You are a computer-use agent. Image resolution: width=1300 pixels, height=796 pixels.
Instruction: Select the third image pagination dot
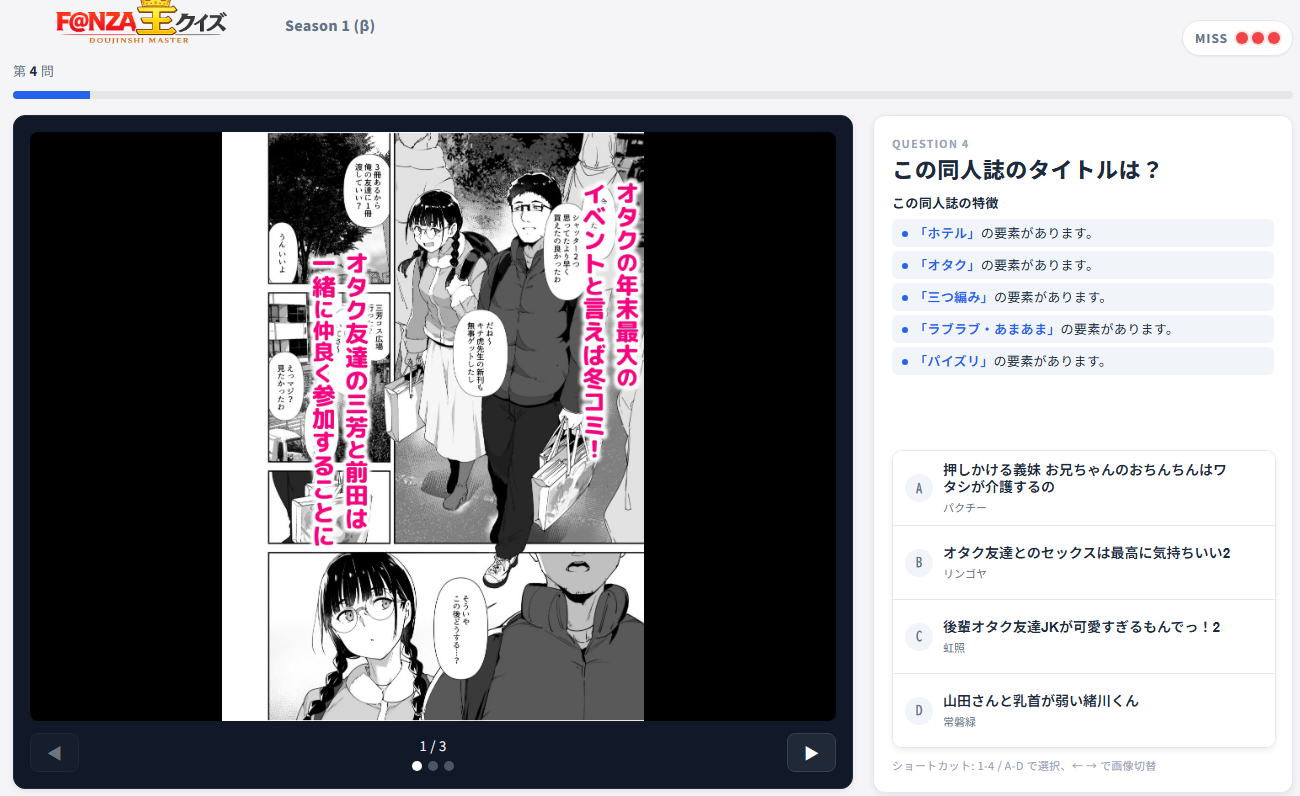coord(449,766)
